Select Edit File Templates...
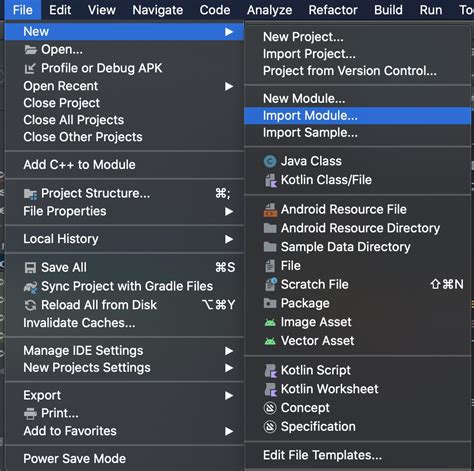Screen dimensions: 474x471 coord(358,455)
